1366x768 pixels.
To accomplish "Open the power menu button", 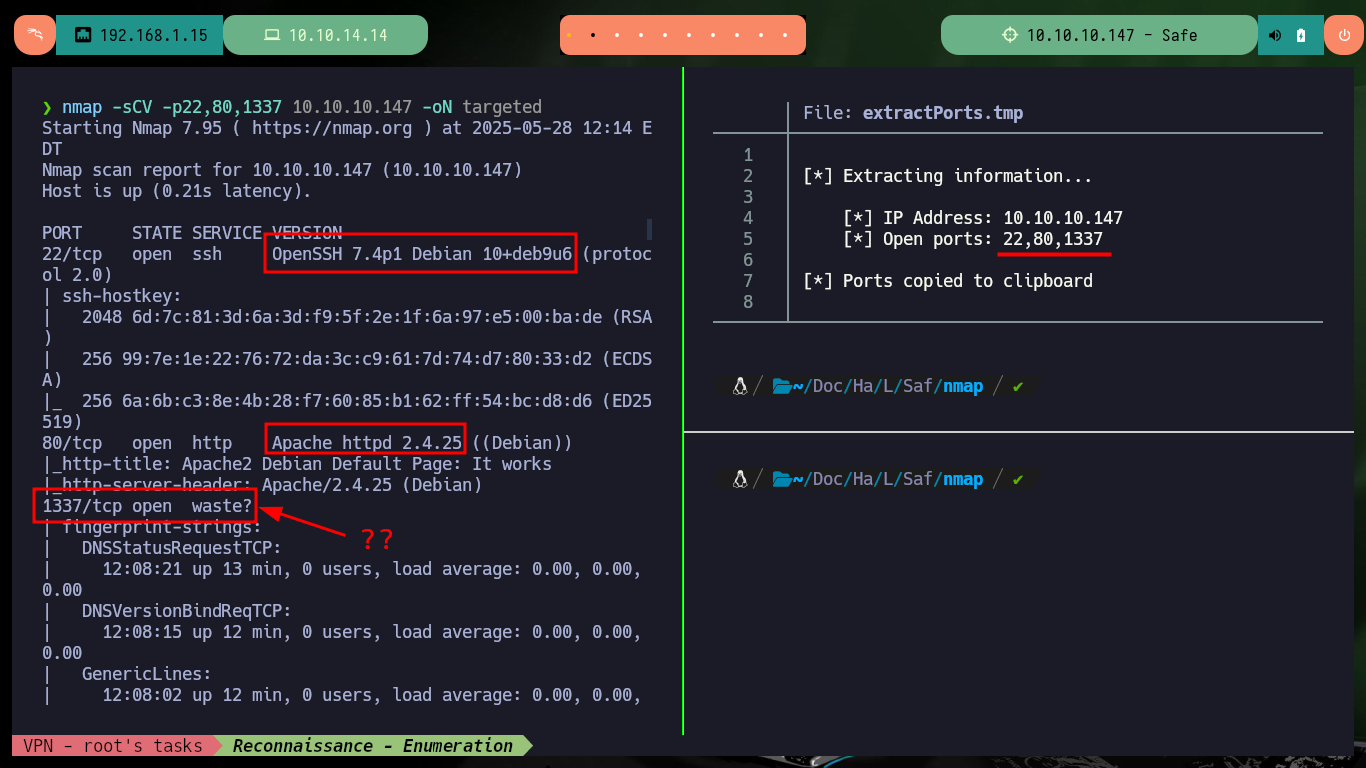I will pyautogui.click(x=1343, y=35).
